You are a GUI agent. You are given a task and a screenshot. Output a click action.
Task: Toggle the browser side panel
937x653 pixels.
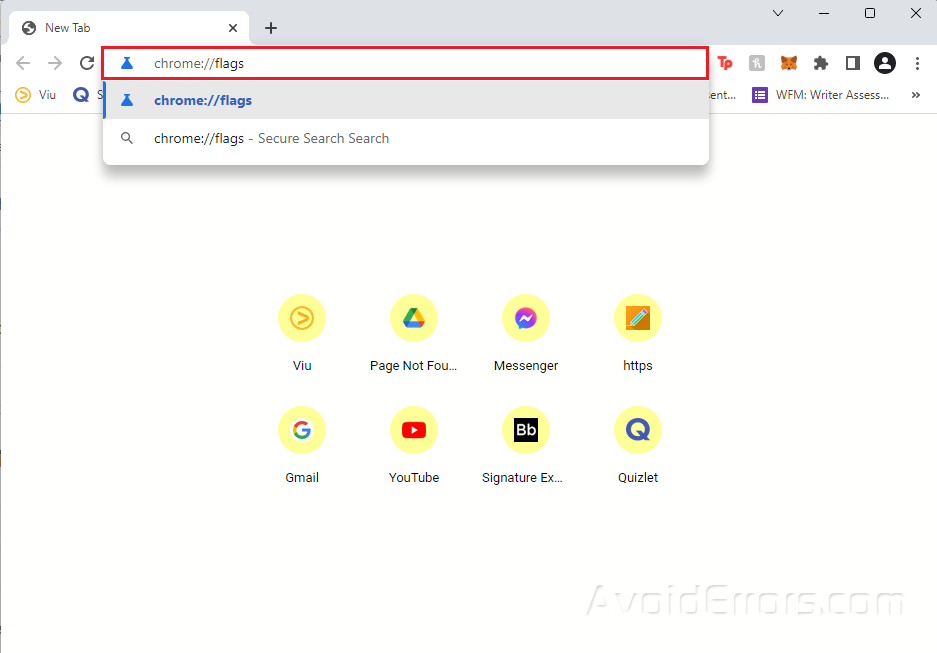(852, 63)
